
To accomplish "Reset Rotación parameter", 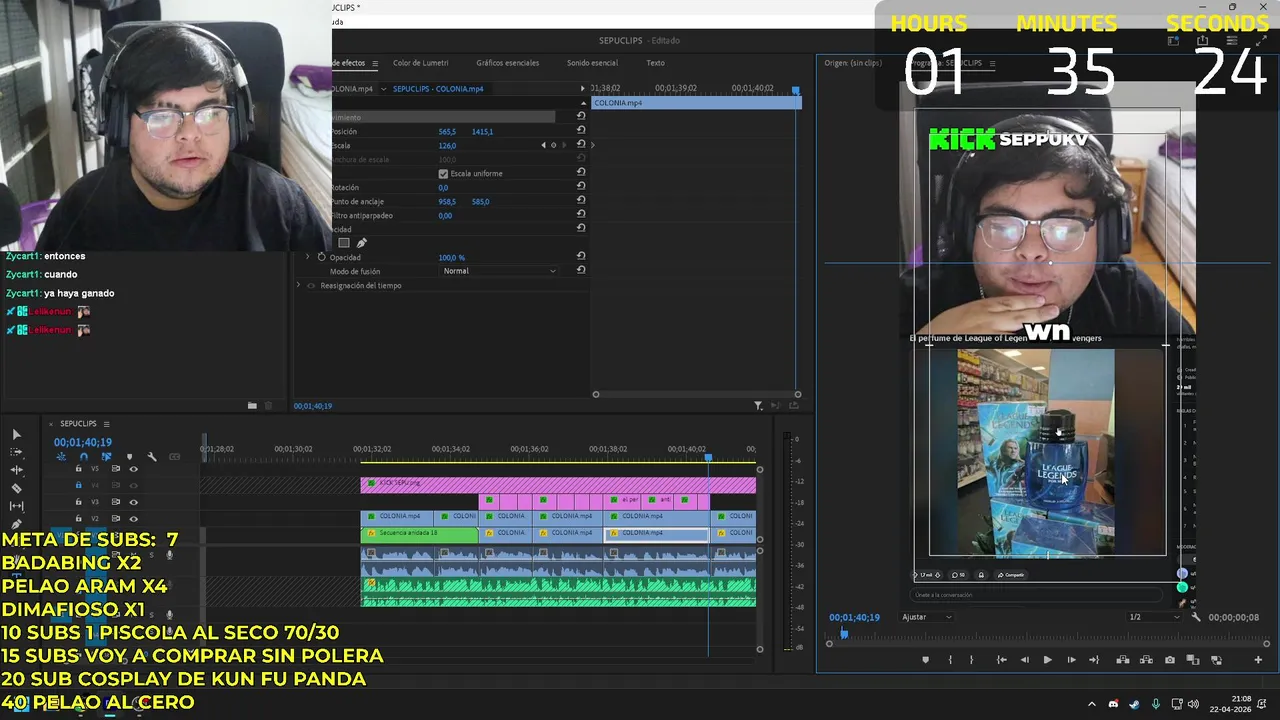I will click(x=581, y=187).
